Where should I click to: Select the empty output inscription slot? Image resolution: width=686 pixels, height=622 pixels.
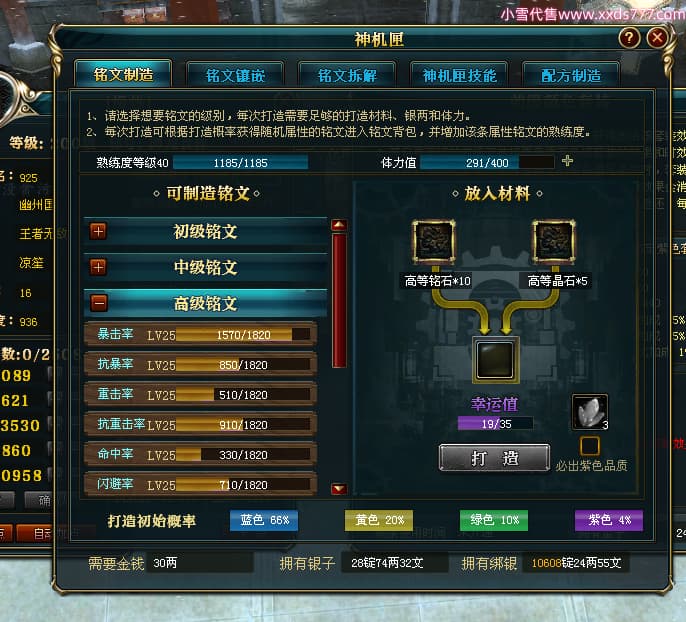(495, 360)
